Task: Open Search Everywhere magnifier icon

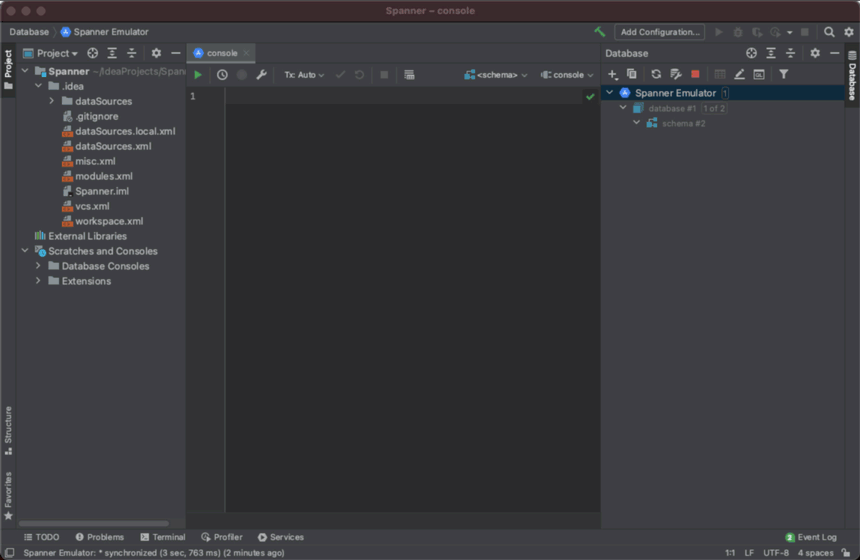Action: (x=829, y=32)
